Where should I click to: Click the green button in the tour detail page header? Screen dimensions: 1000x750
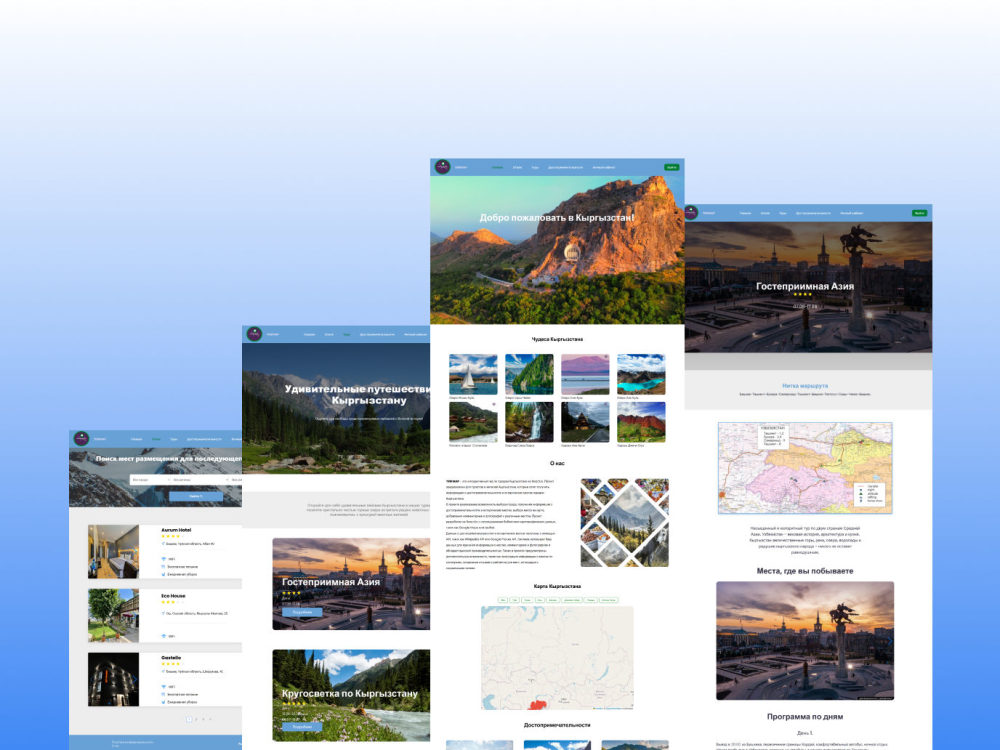[919, 213]
